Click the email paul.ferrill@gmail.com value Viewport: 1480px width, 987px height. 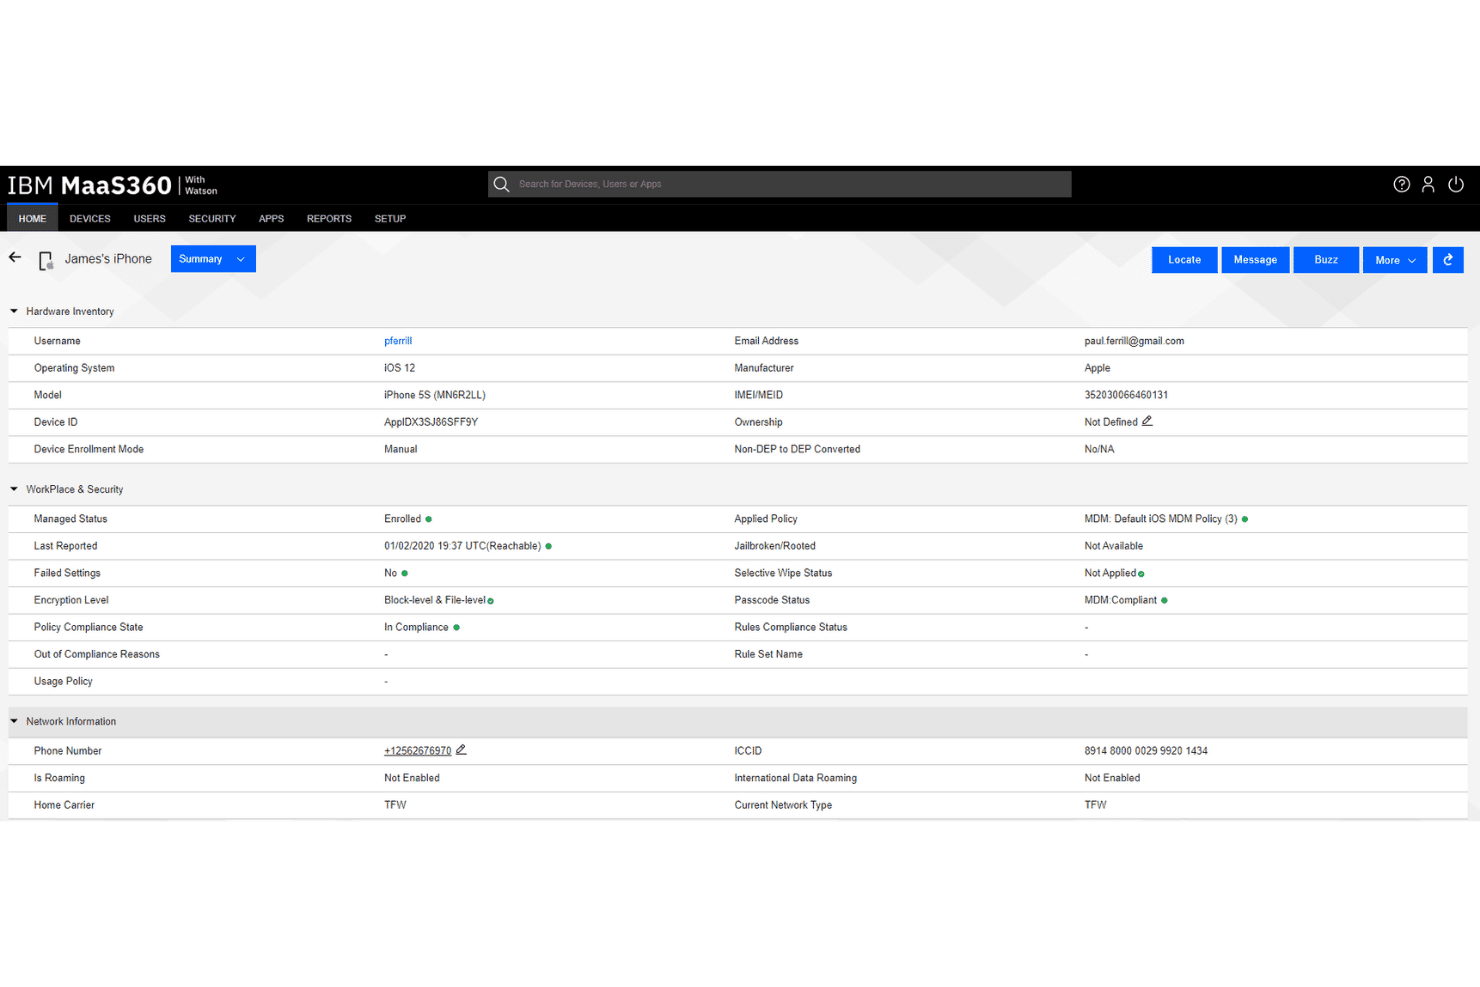[x=1134, y=341]
